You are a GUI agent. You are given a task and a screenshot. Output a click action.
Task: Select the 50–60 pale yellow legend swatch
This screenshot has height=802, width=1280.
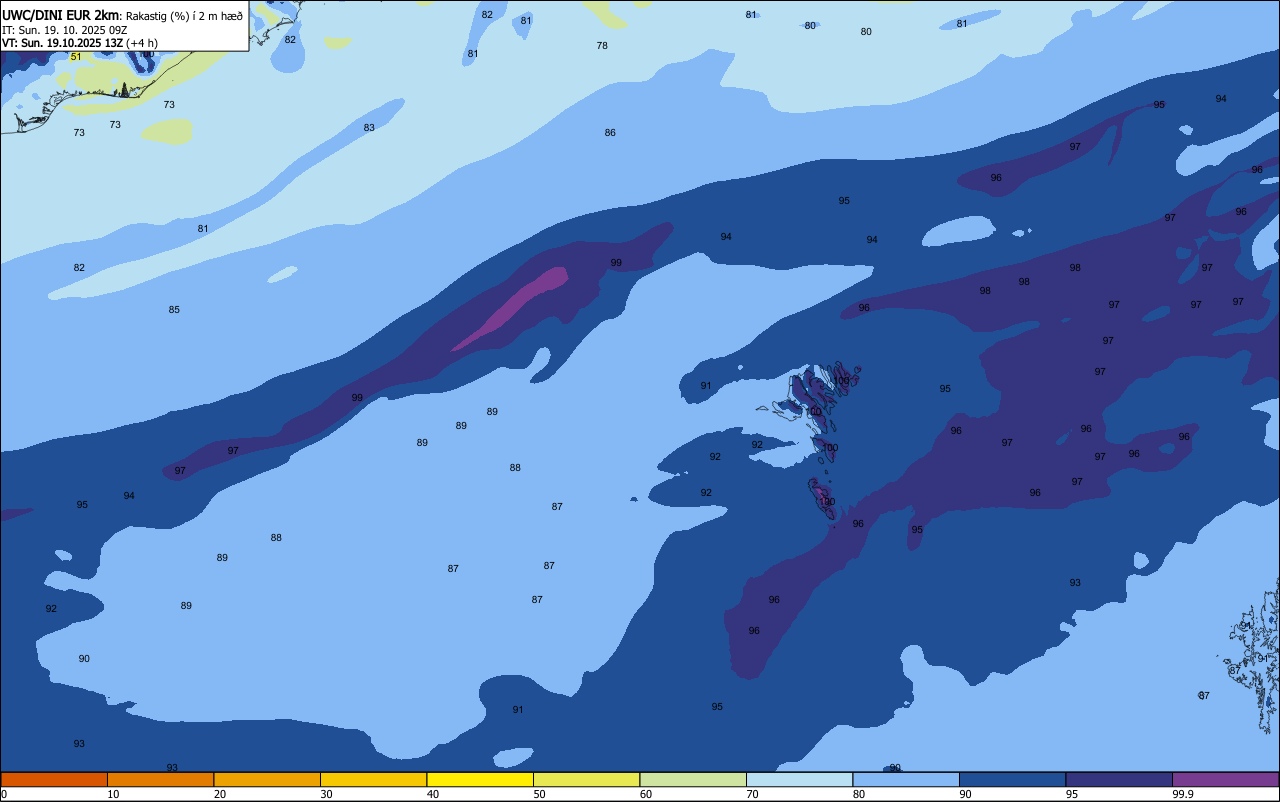586,779
